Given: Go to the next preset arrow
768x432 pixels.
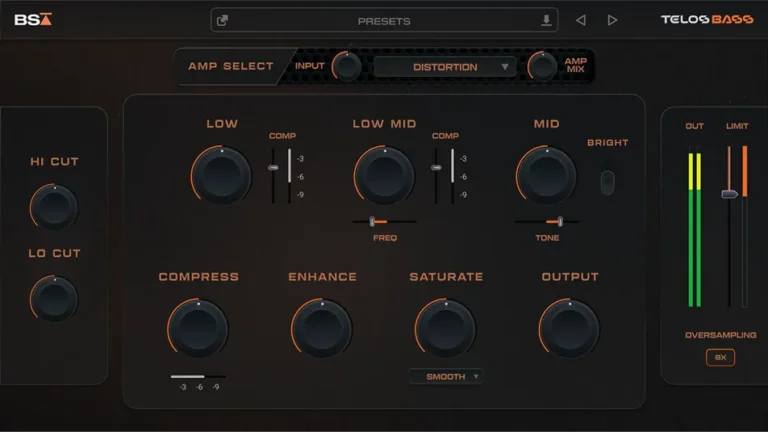Looking at the screenshot, I should (612, 20).
